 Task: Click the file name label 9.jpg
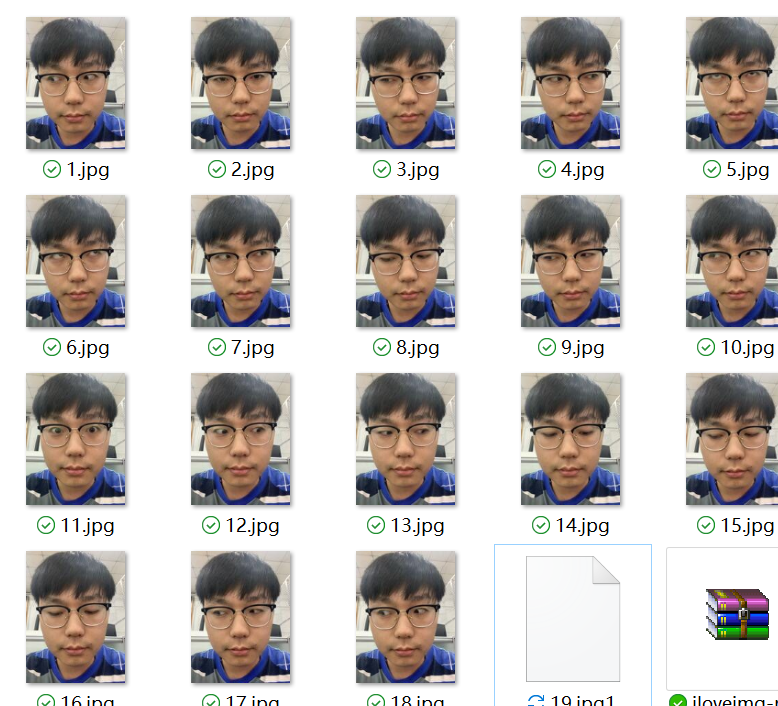tap(583, 348)
